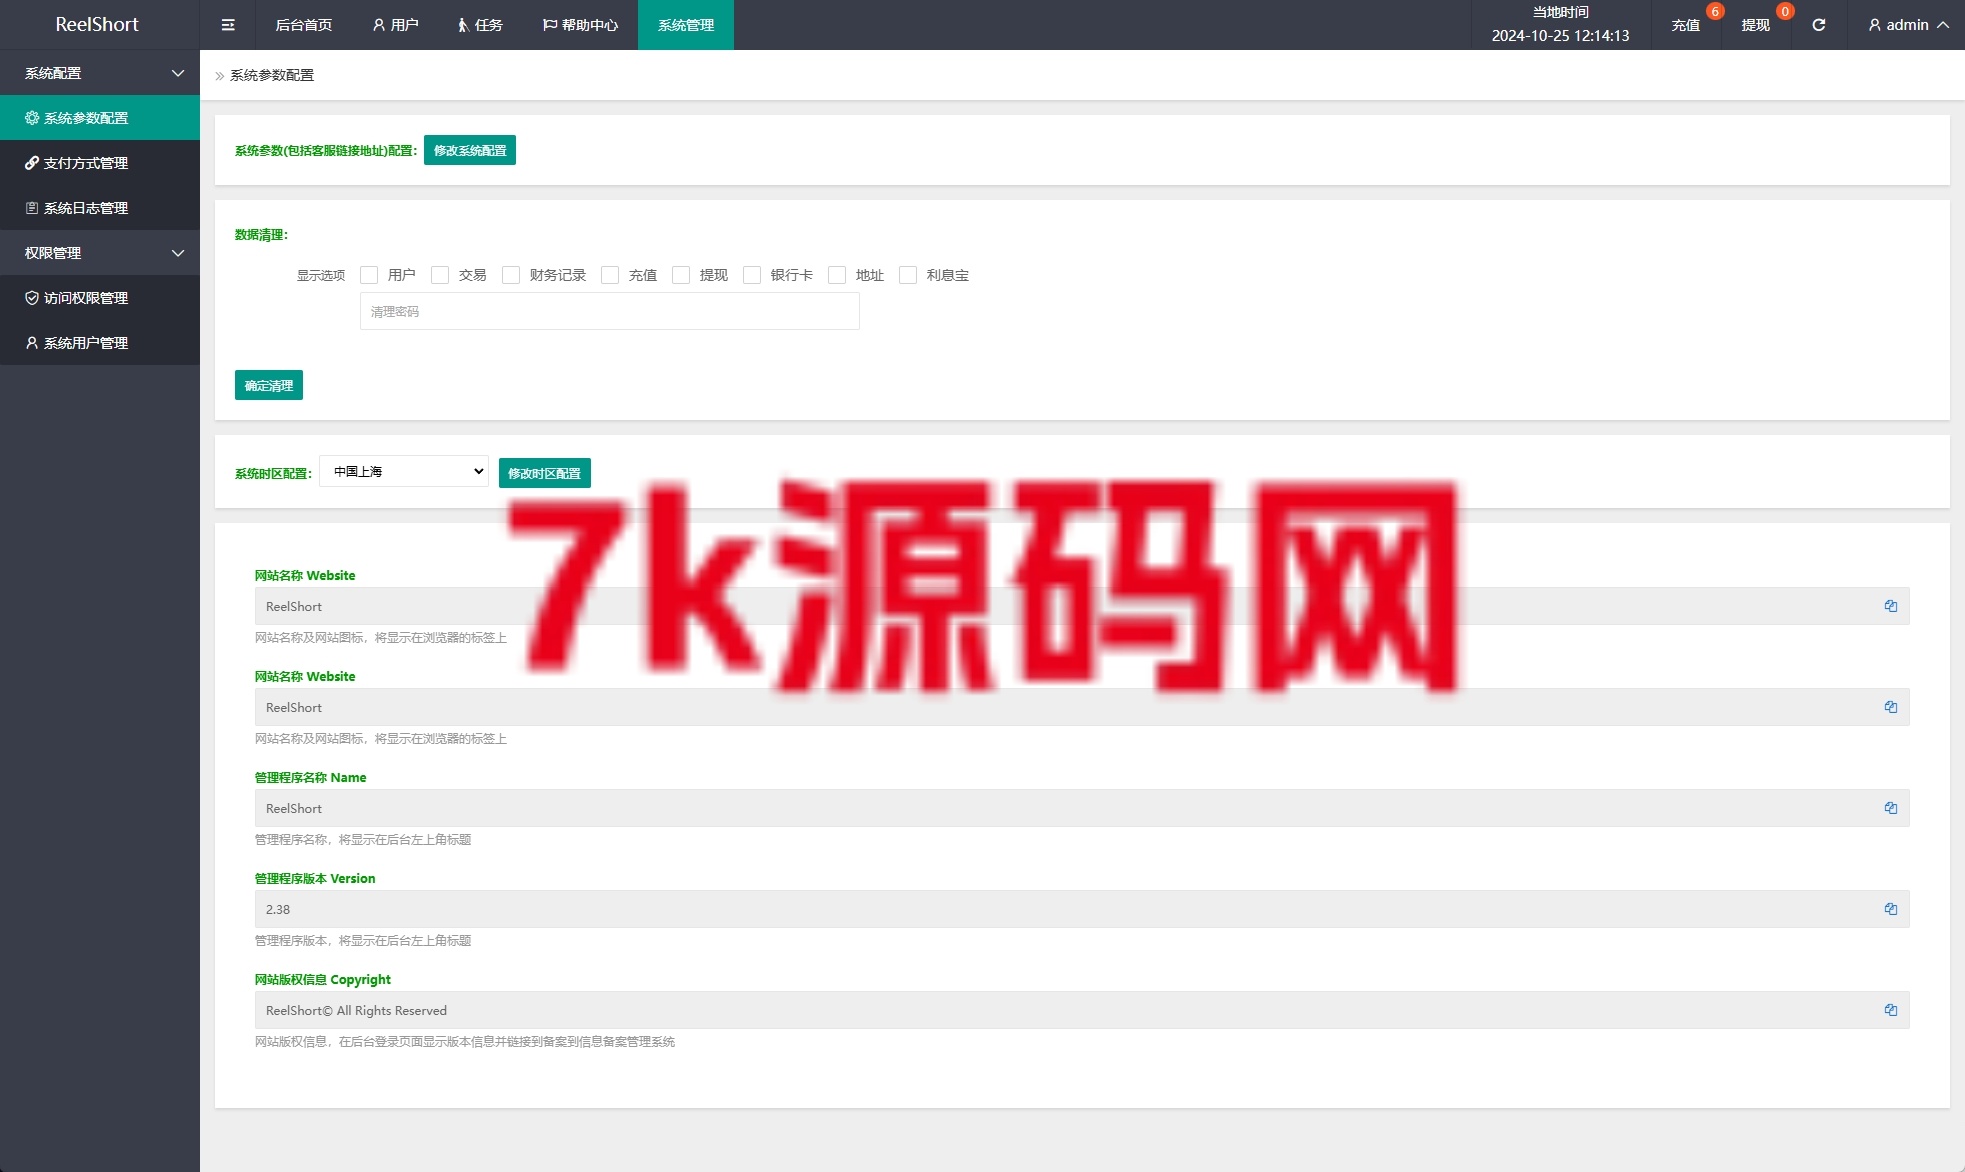
Task: Click the person icon beside 系统用户管理
Action: click(x=32, y=343)
